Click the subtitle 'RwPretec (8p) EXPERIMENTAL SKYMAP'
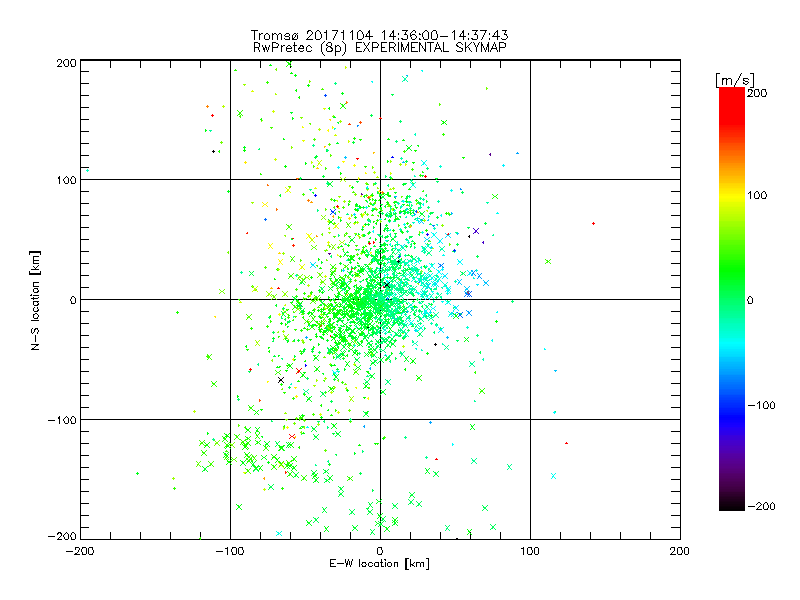 pyautogui.click(x=380, y=47)
